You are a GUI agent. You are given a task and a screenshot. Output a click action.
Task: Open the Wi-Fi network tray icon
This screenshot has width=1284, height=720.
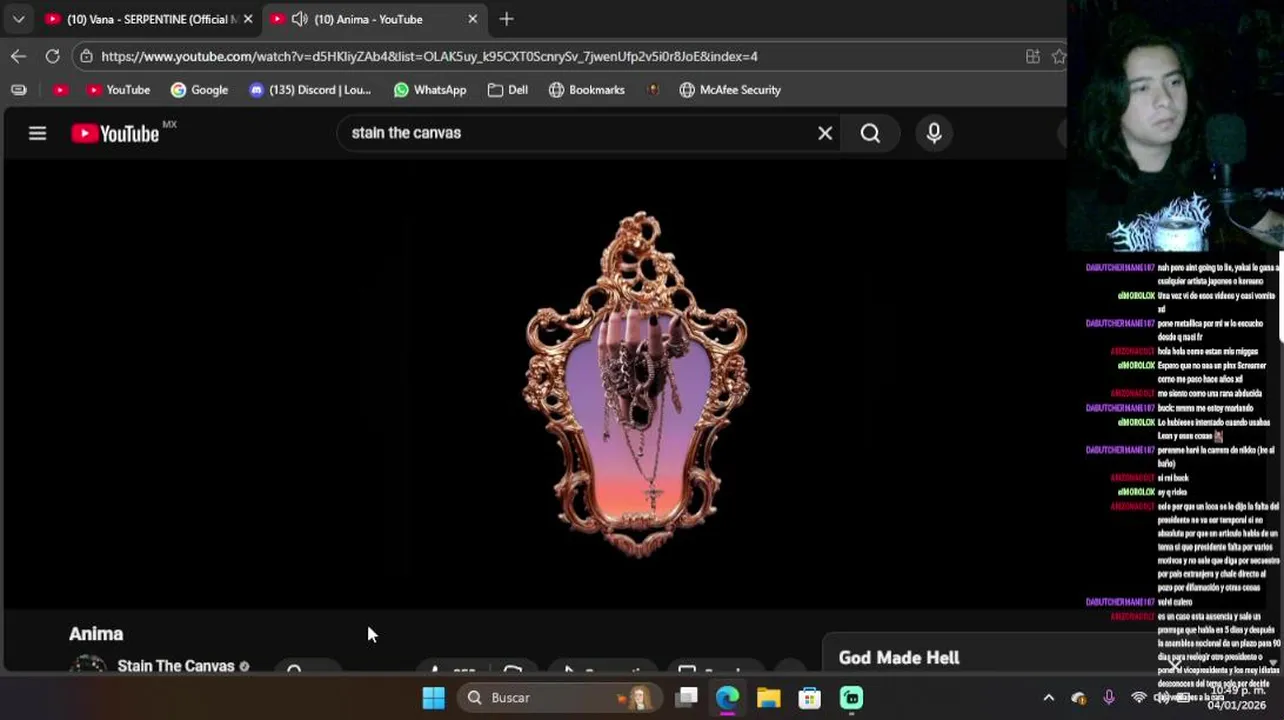[x=1138, y=698]
